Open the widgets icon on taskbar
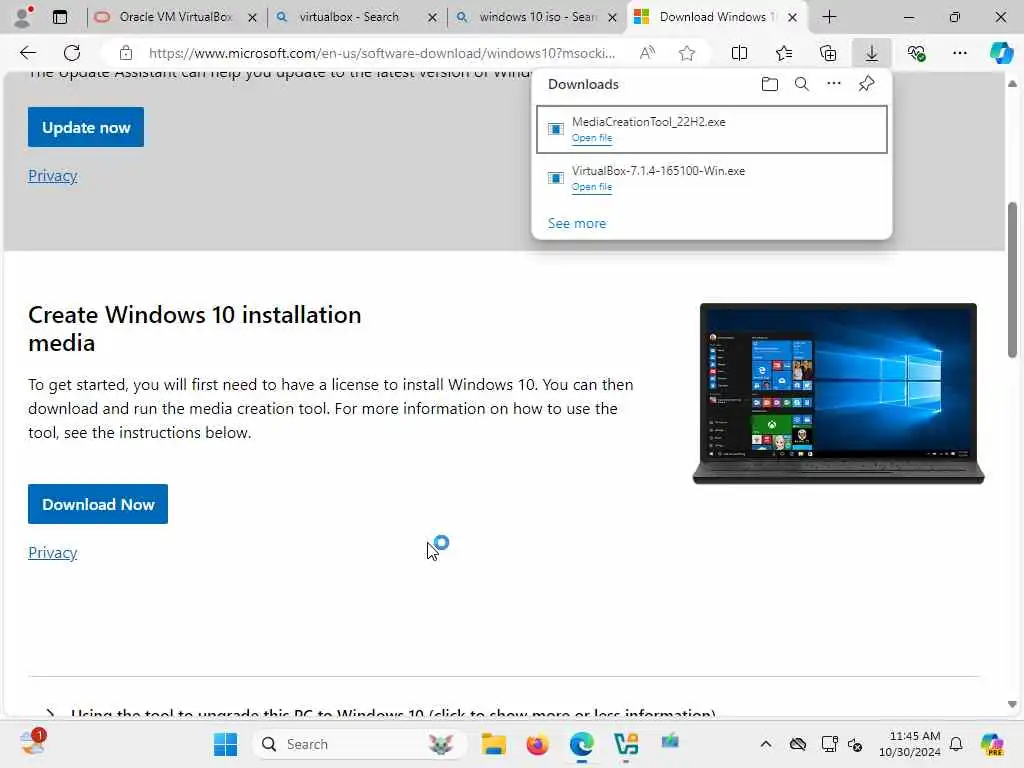Screen dimensions: 1024x768 point(31,743)
